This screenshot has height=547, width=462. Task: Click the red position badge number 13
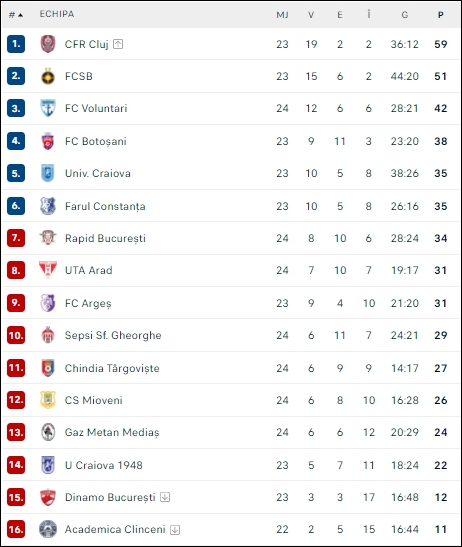pos(16,432)
